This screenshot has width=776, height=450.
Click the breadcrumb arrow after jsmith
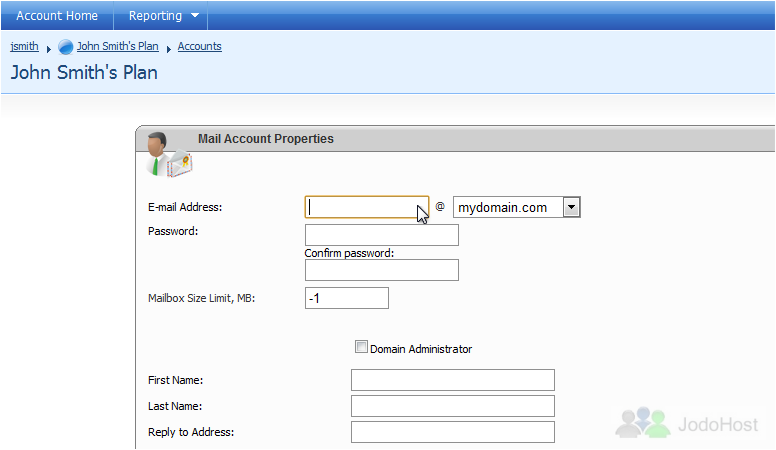(x=48, y=49)
